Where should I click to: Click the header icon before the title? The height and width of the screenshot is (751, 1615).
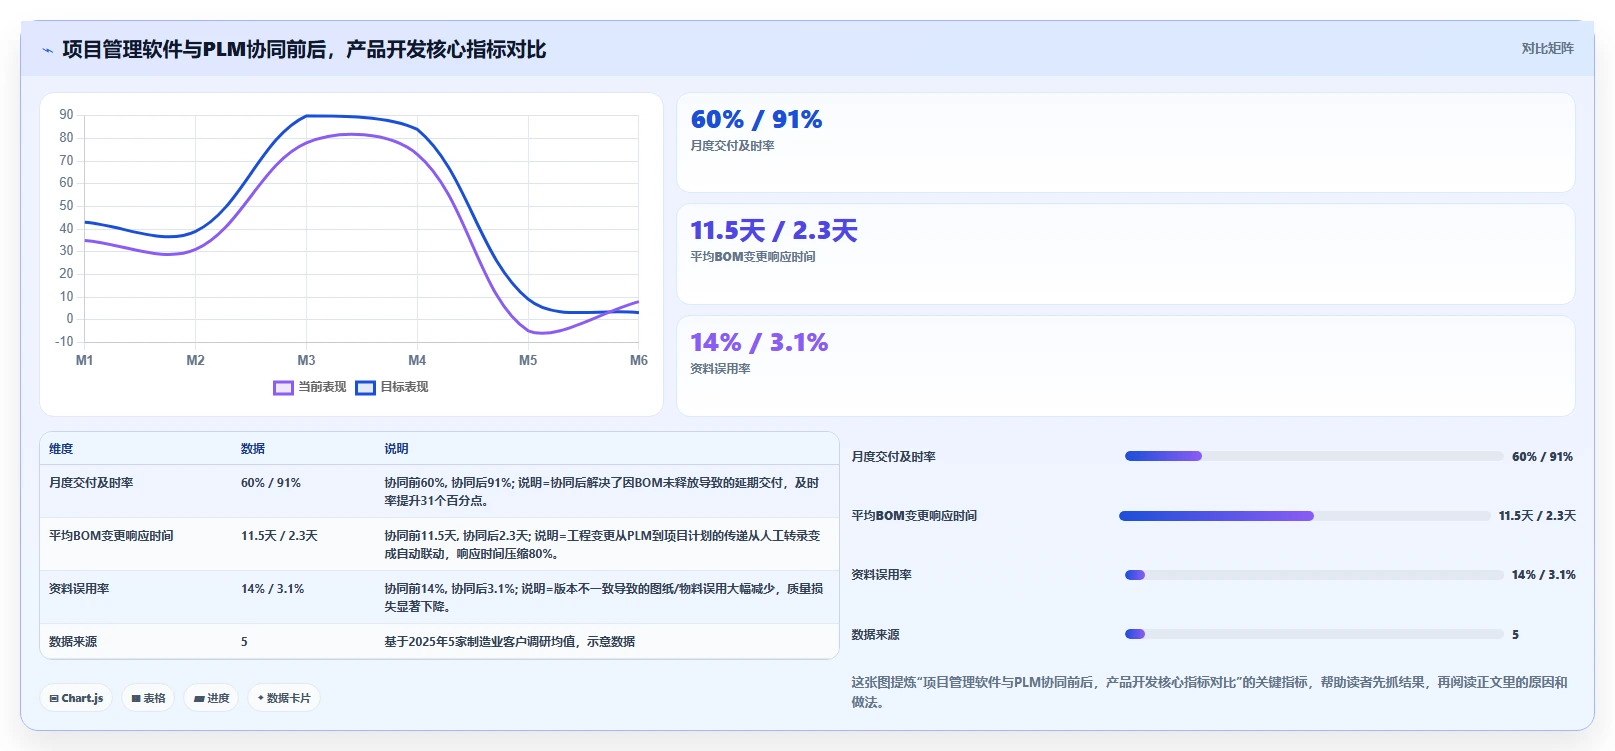47,50
